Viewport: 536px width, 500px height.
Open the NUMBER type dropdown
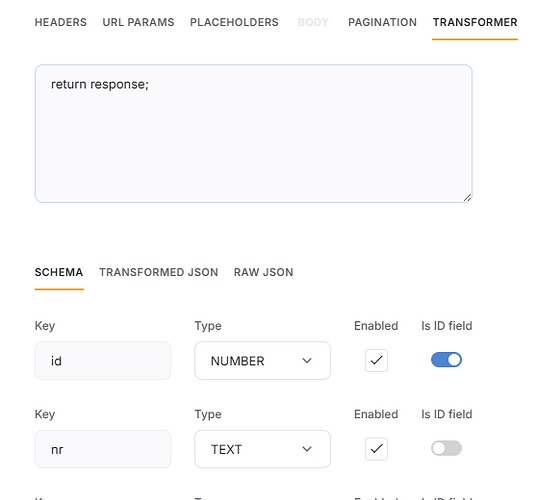263,361
